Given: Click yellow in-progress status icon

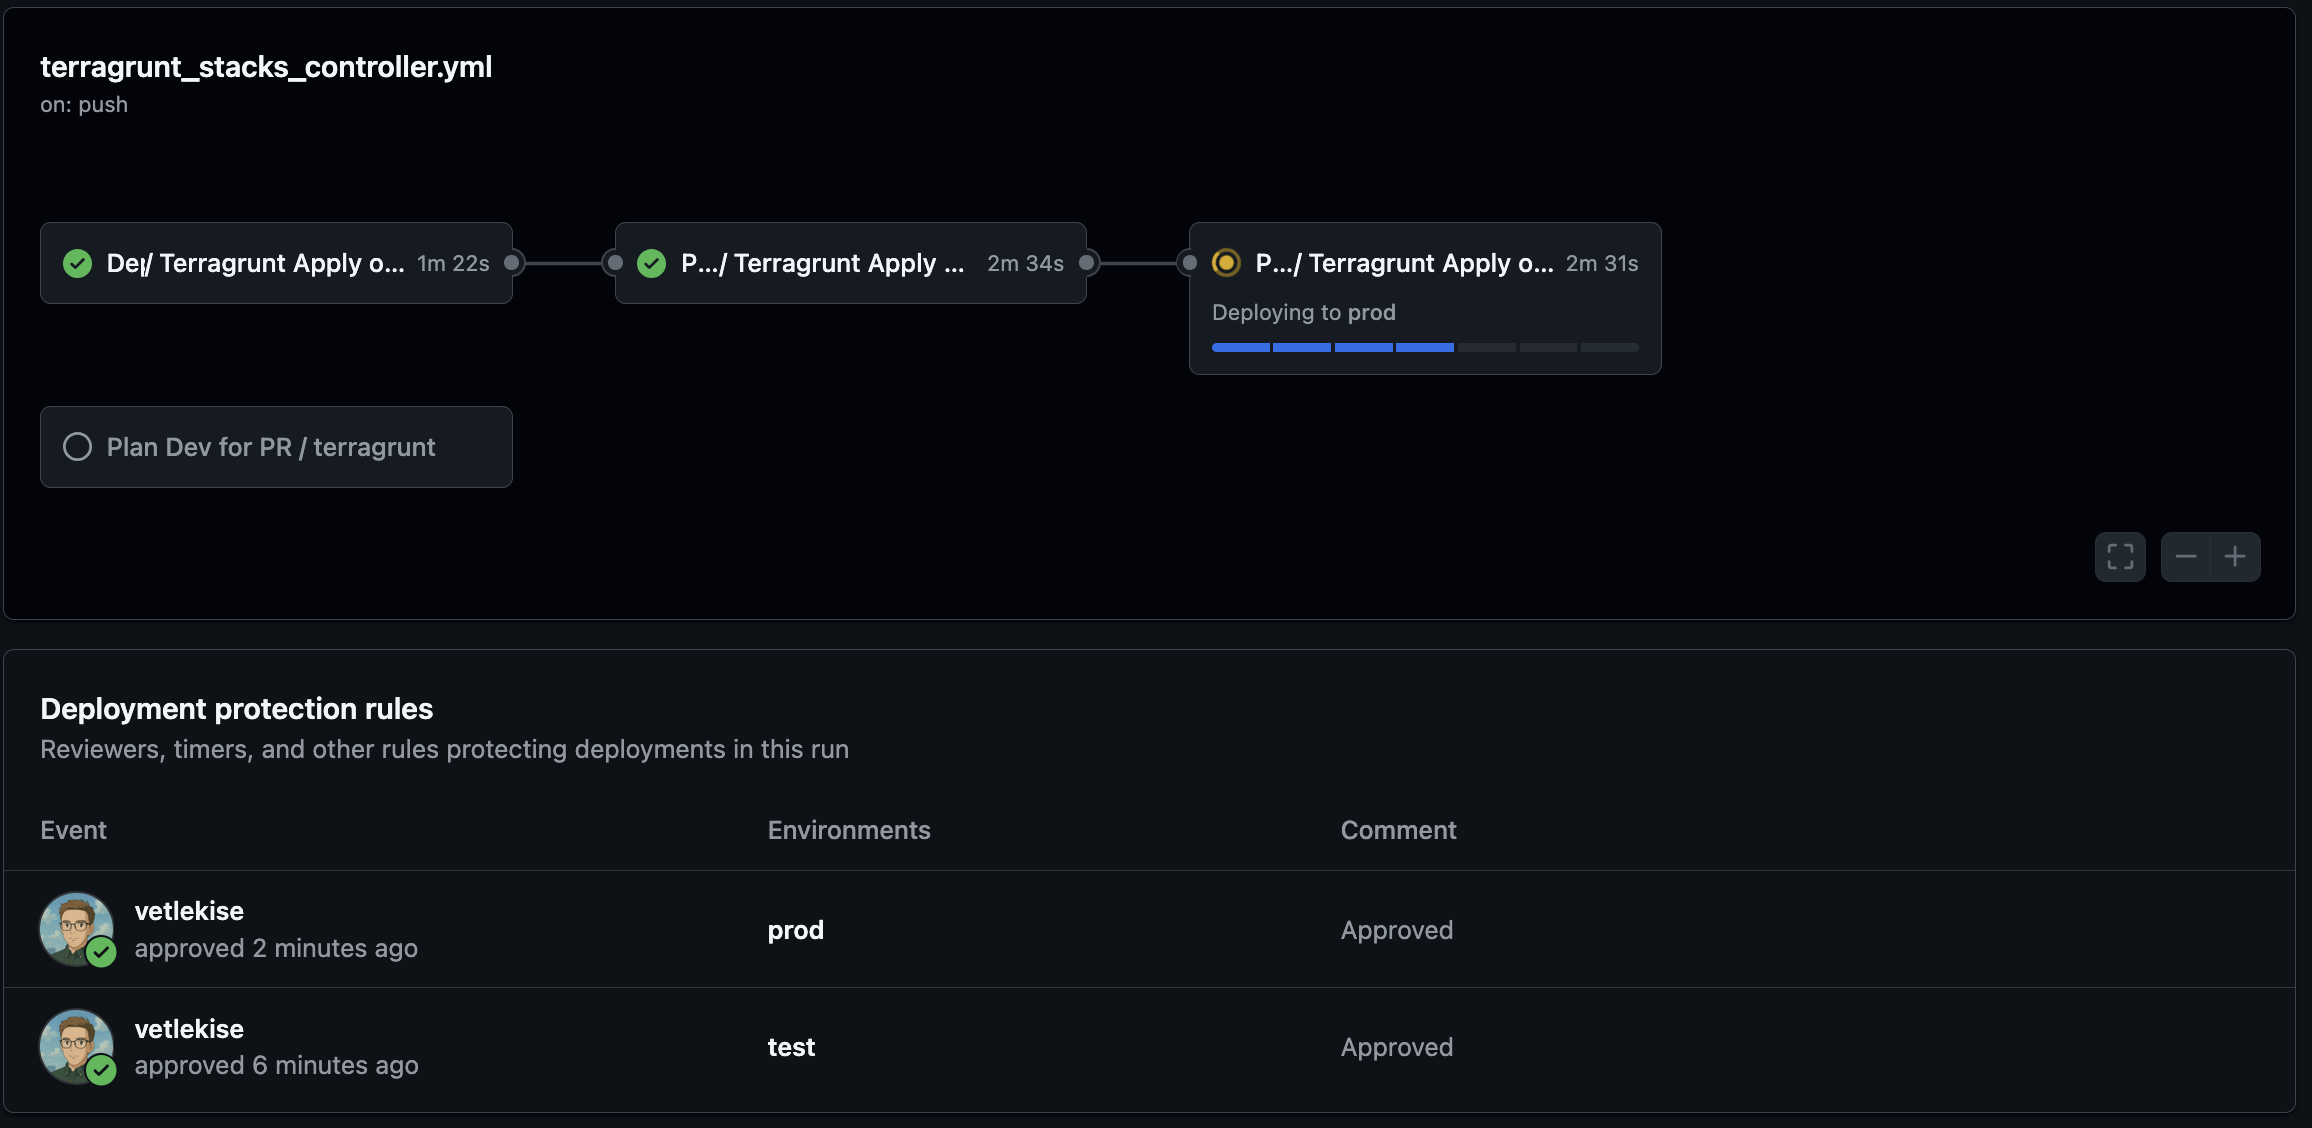Looking at the screenshot, I should [1226, 263].
